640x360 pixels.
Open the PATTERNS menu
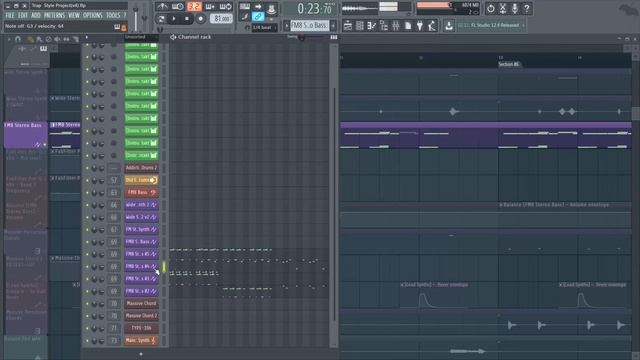tap(54, 15)
